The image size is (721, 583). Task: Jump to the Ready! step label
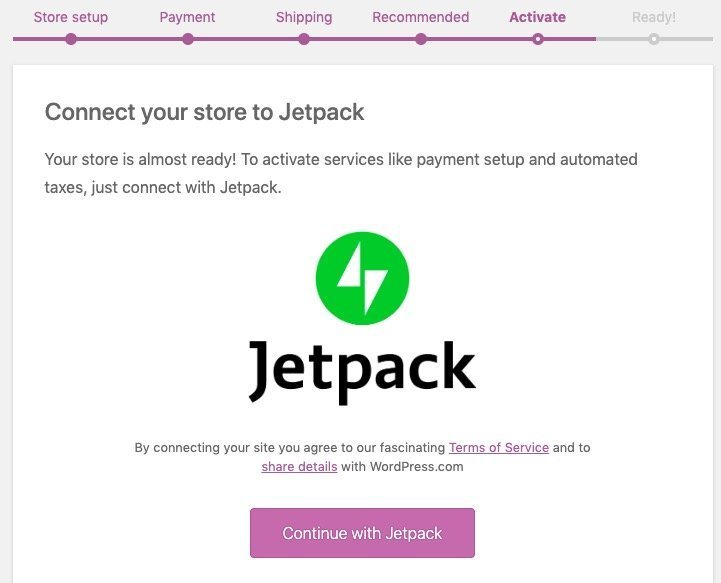[654, 17]
